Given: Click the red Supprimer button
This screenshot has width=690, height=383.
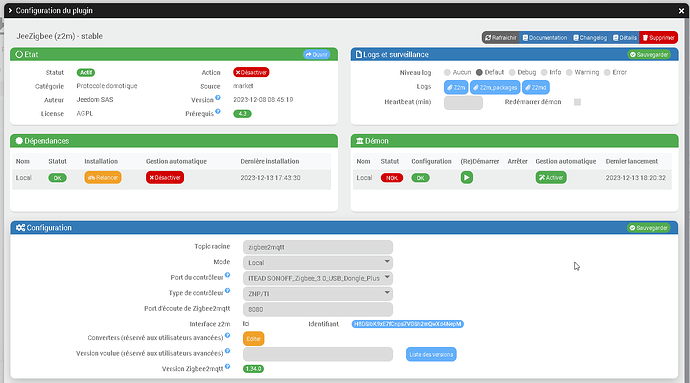Looking at the screenshot, I should 658,37.
